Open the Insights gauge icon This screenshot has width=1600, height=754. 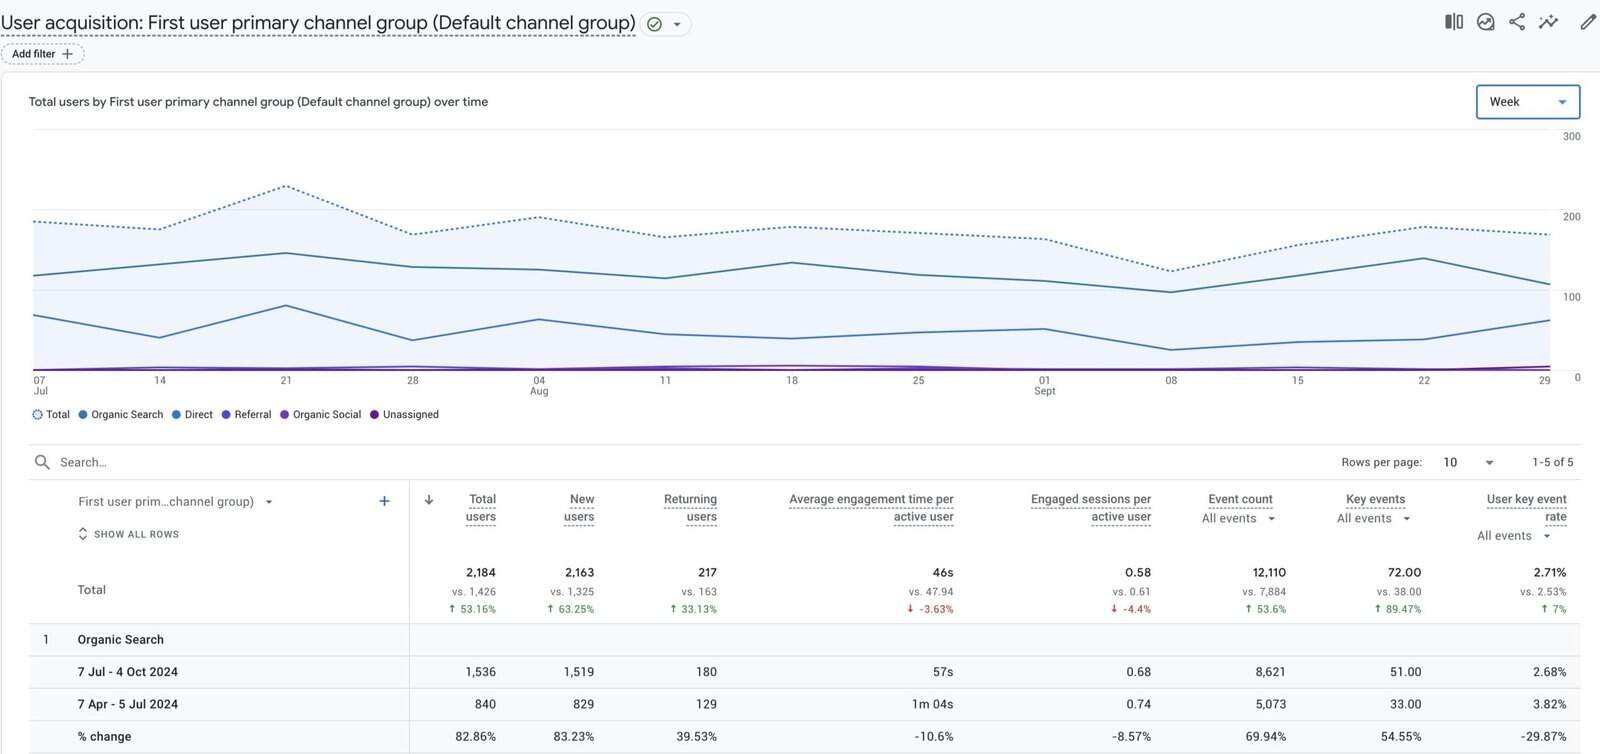[x=1486, y=22]
